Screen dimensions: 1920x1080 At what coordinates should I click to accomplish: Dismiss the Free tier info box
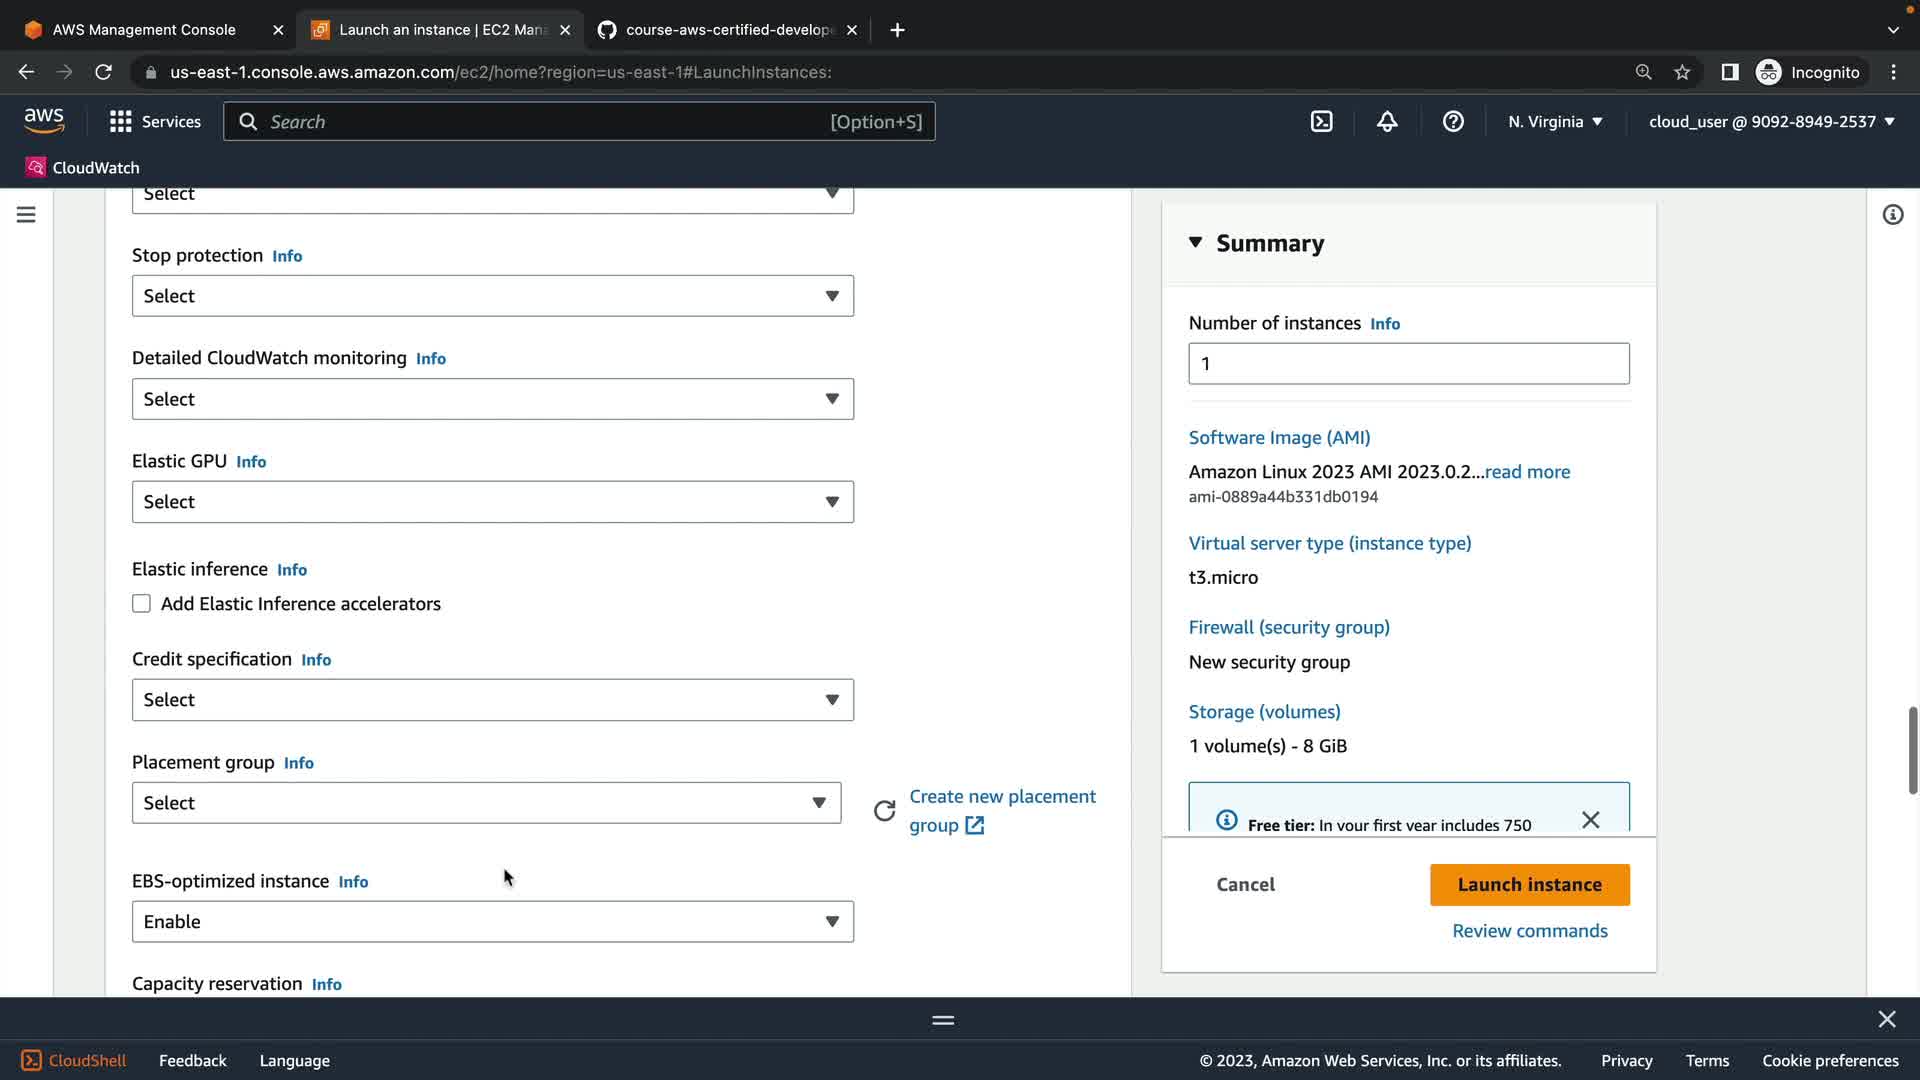[1590, 820]
